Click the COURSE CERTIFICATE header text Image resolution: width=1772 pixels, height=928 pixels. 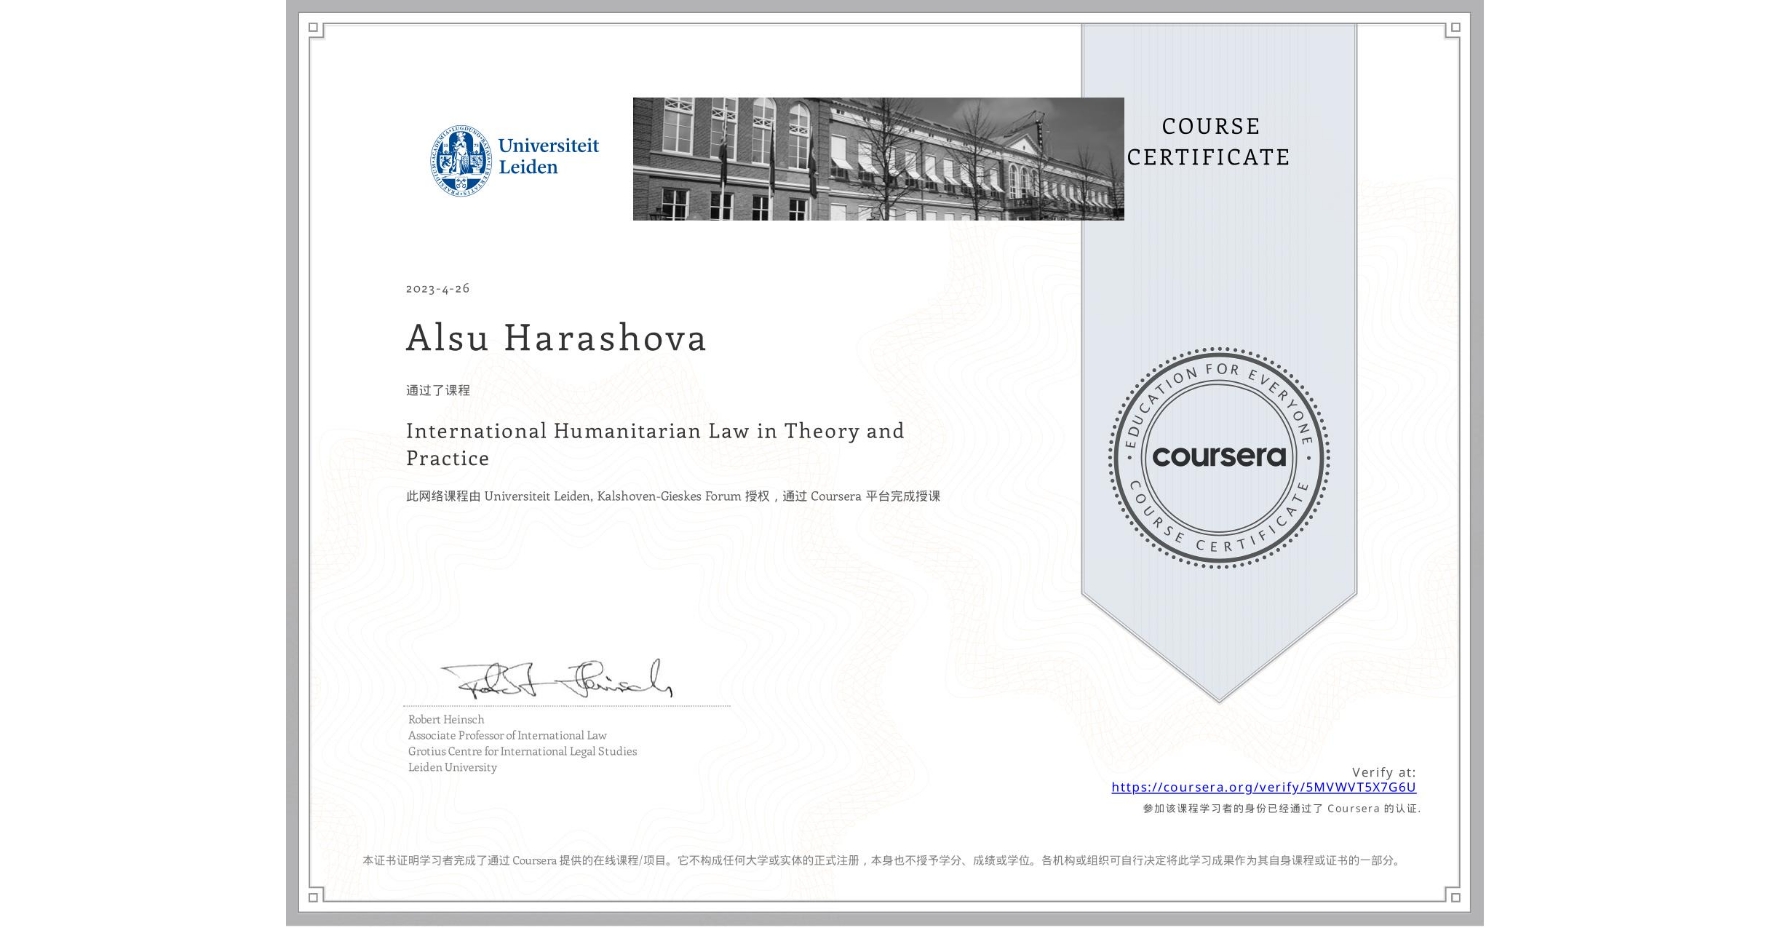1206,142
